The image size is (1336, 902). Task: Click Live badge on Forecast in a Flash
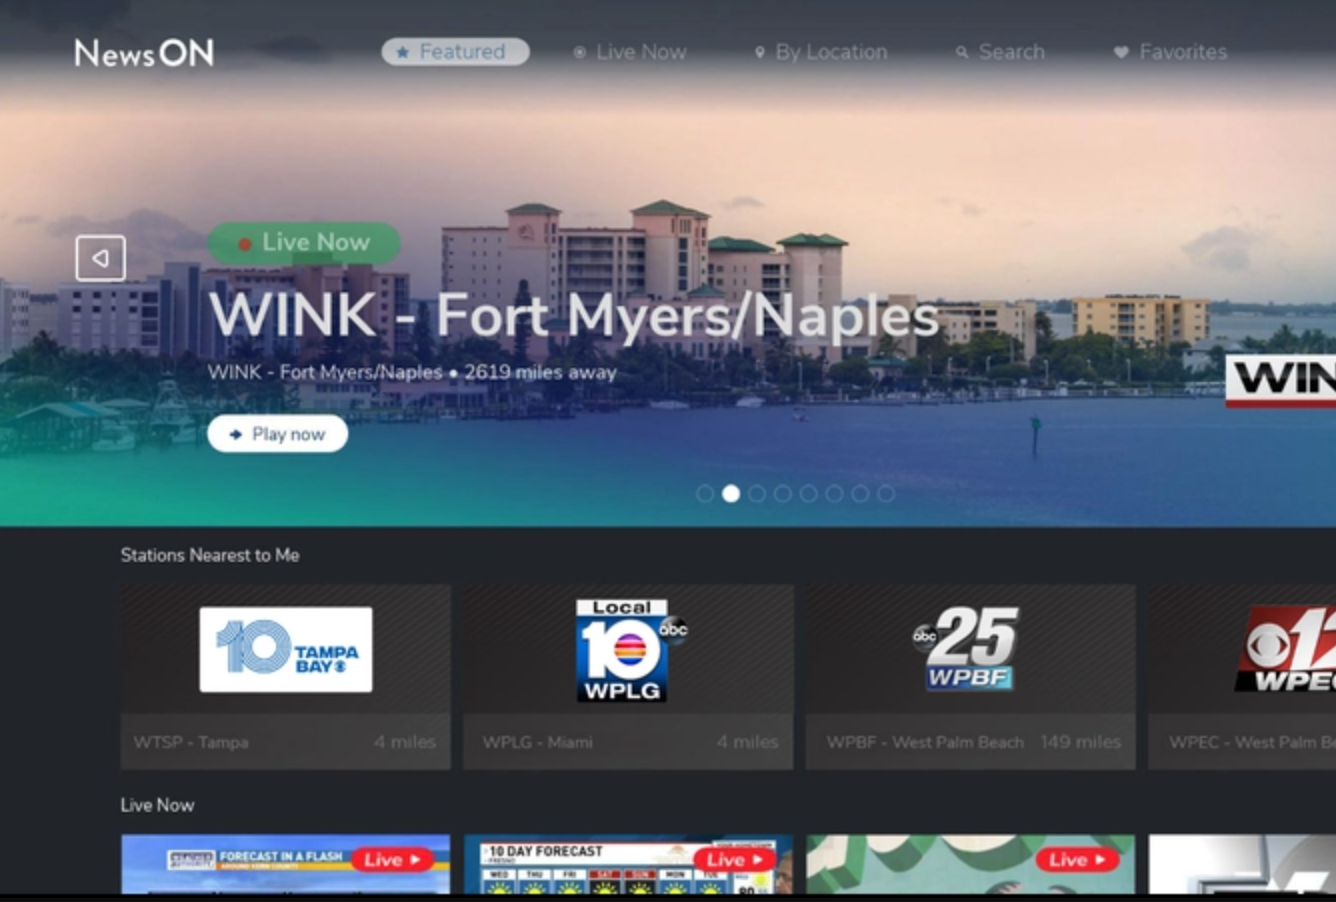[x=393, y=860]
